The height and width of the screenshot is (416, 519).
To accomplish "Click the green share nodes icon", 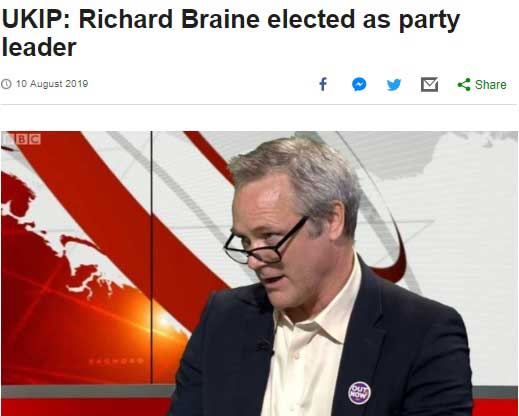I will (464, 84).
